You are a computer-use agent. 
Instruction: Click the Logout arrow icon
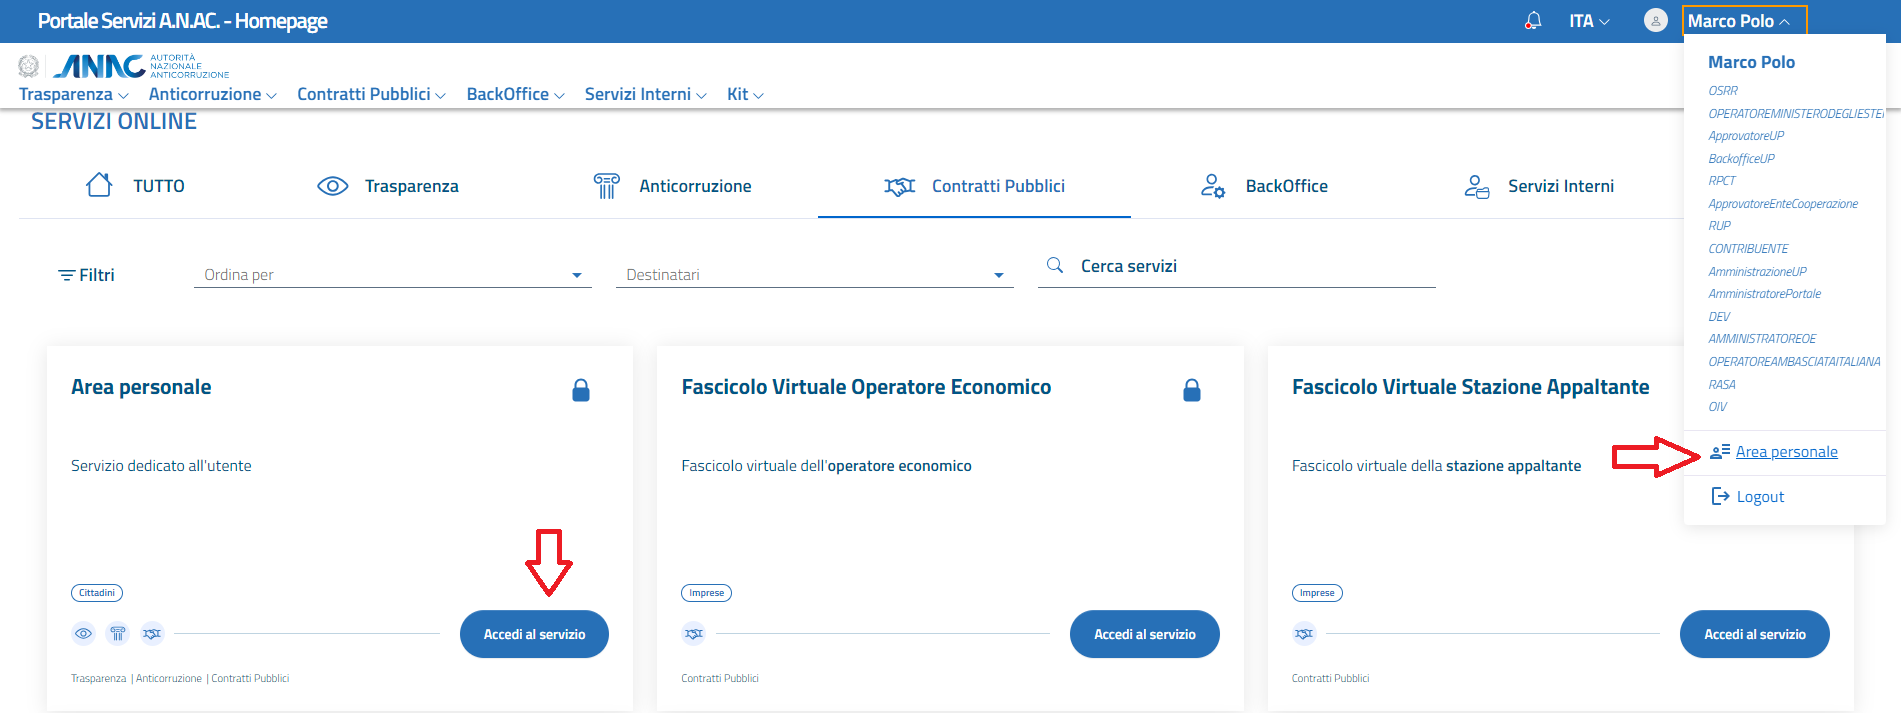pos(1720,496)
